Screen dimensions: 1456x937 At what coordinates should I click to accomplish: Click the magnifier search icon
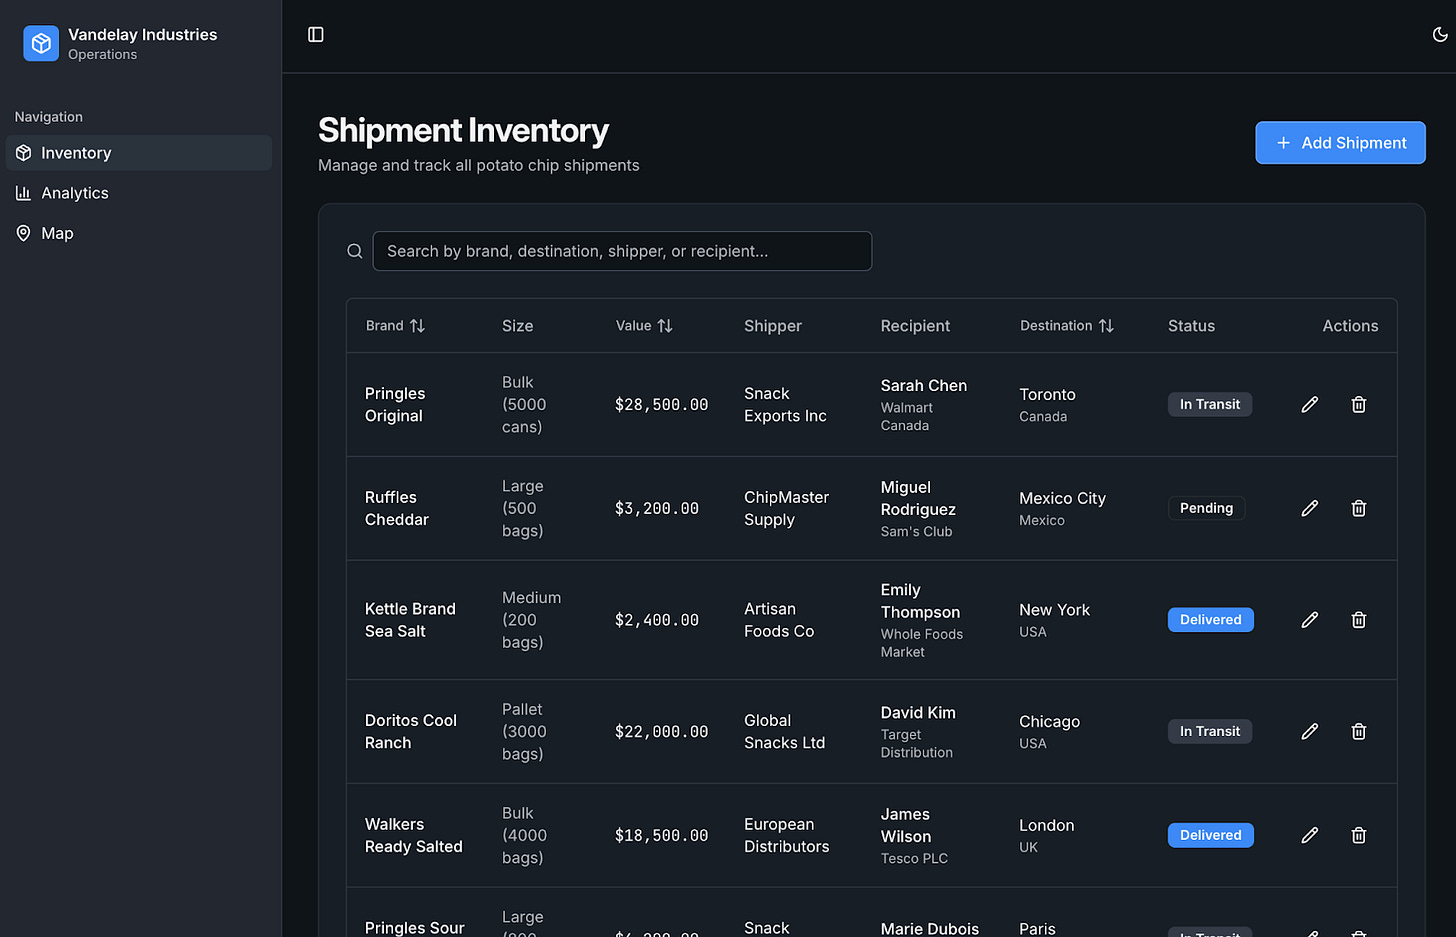tap(355, 251)
